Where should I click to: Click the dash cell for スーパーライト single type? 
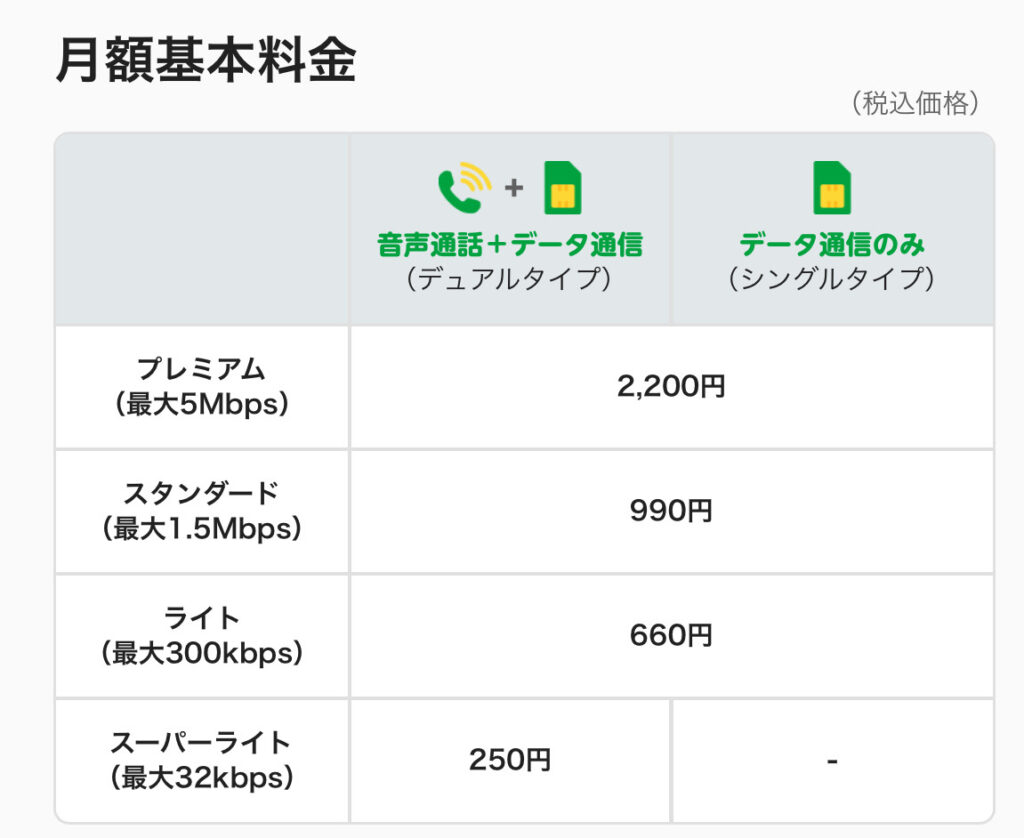(x=833, y=760)
